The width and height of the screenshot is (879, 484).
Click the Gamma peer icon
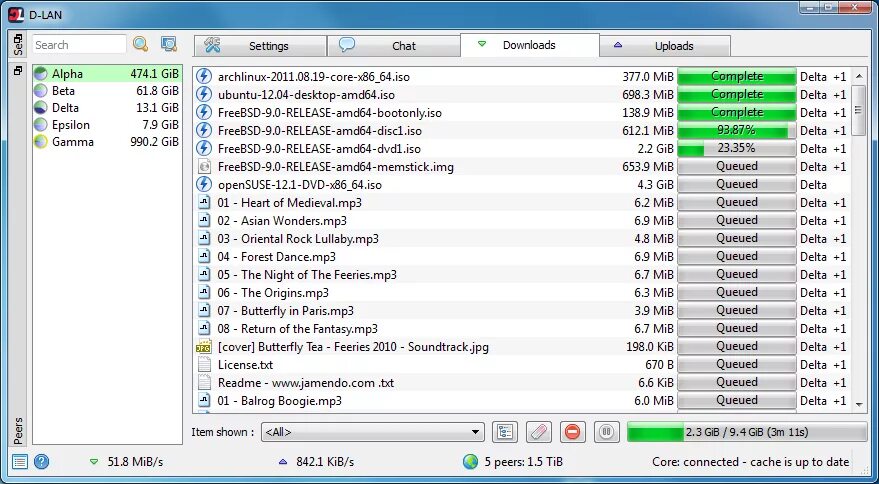pyautogui.click(x=40, y=142)
